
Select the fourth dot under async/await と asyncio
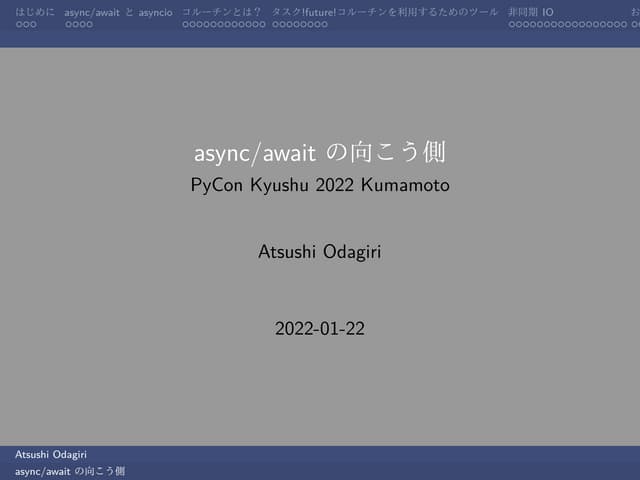pyautogui.click(x=89, y=23)
